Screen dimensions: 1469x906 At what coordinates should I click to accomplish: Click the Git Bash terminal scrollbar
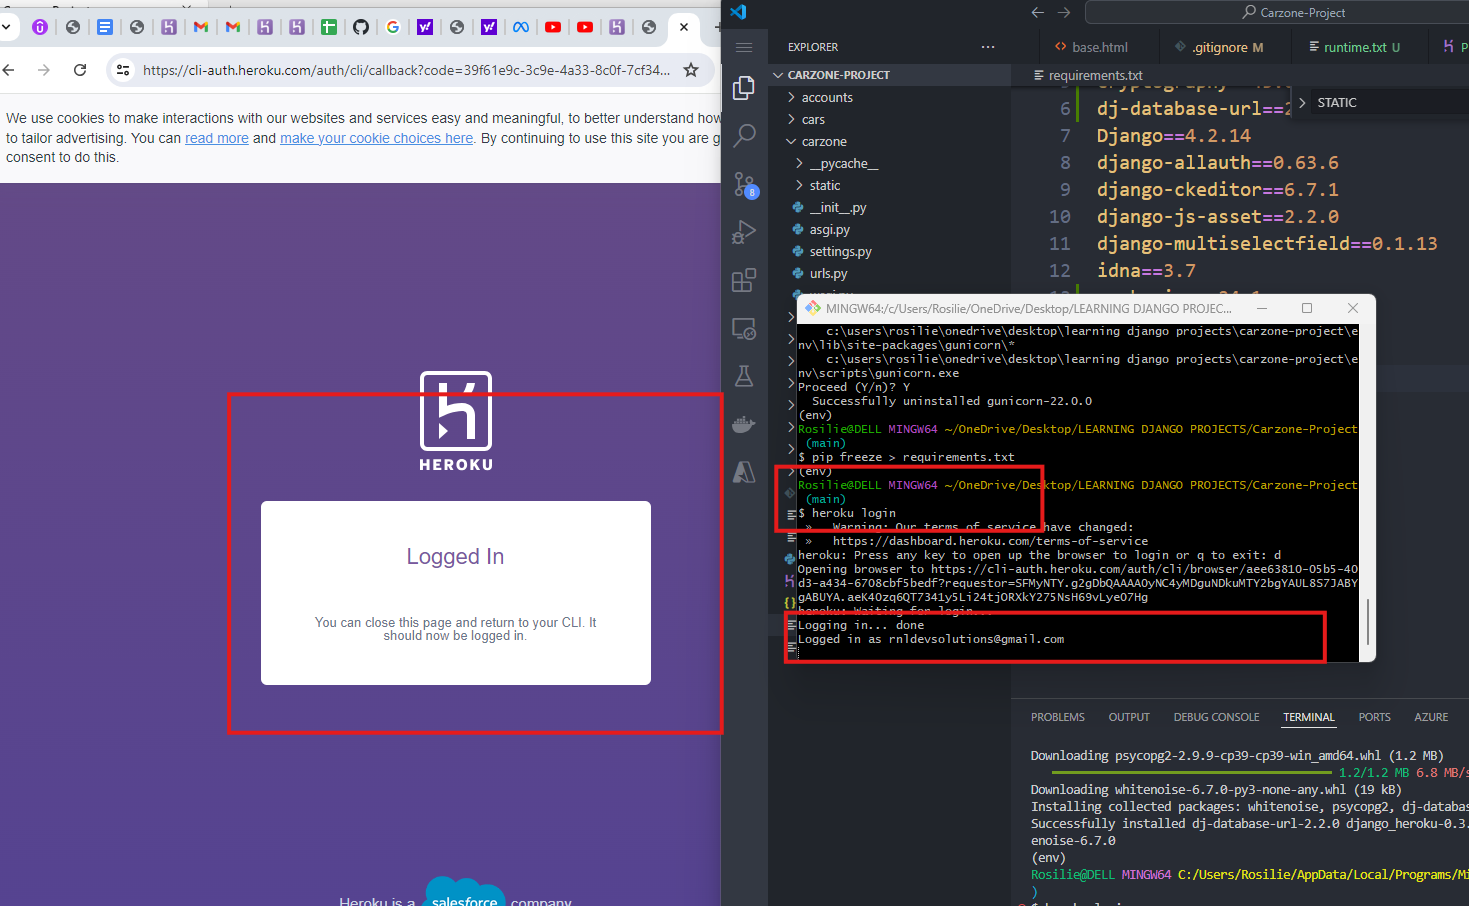[1368, 621]
